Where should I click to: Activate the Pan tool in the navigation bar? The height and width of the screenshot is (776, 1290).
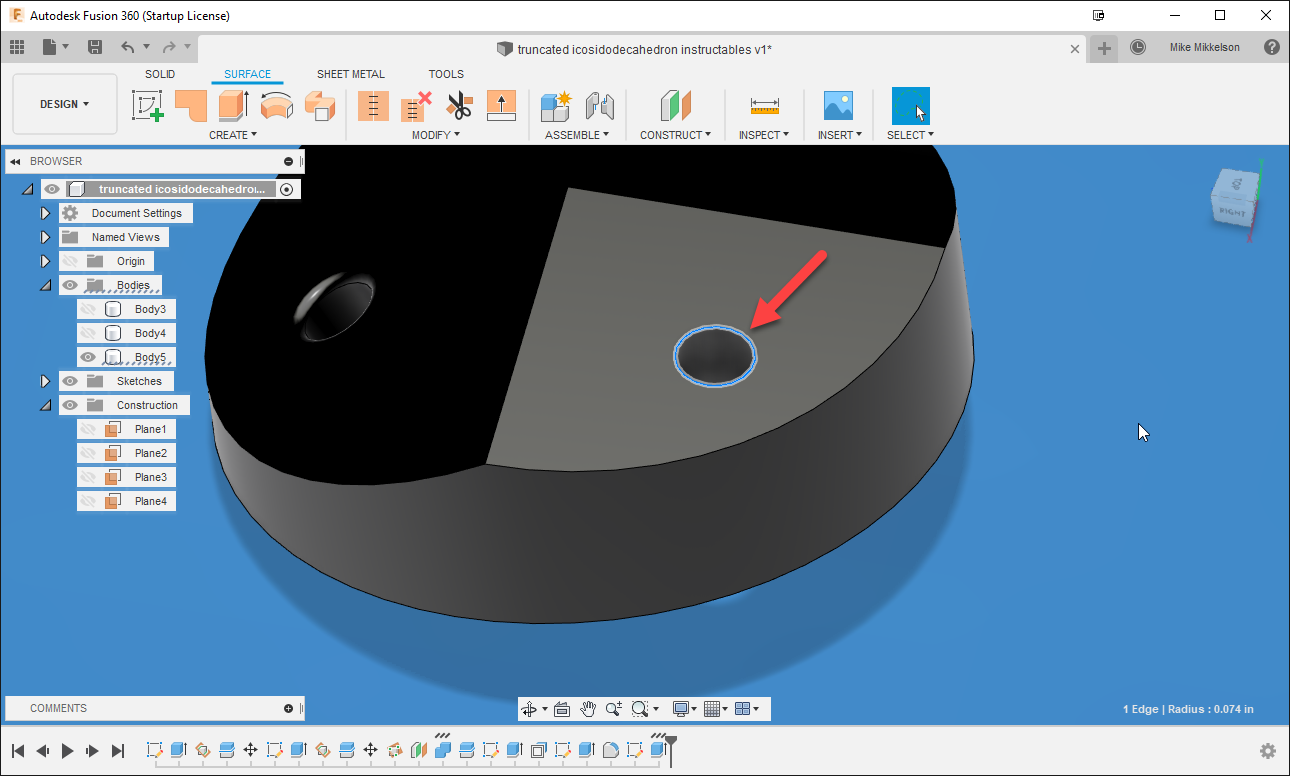(x=588, y=708)
